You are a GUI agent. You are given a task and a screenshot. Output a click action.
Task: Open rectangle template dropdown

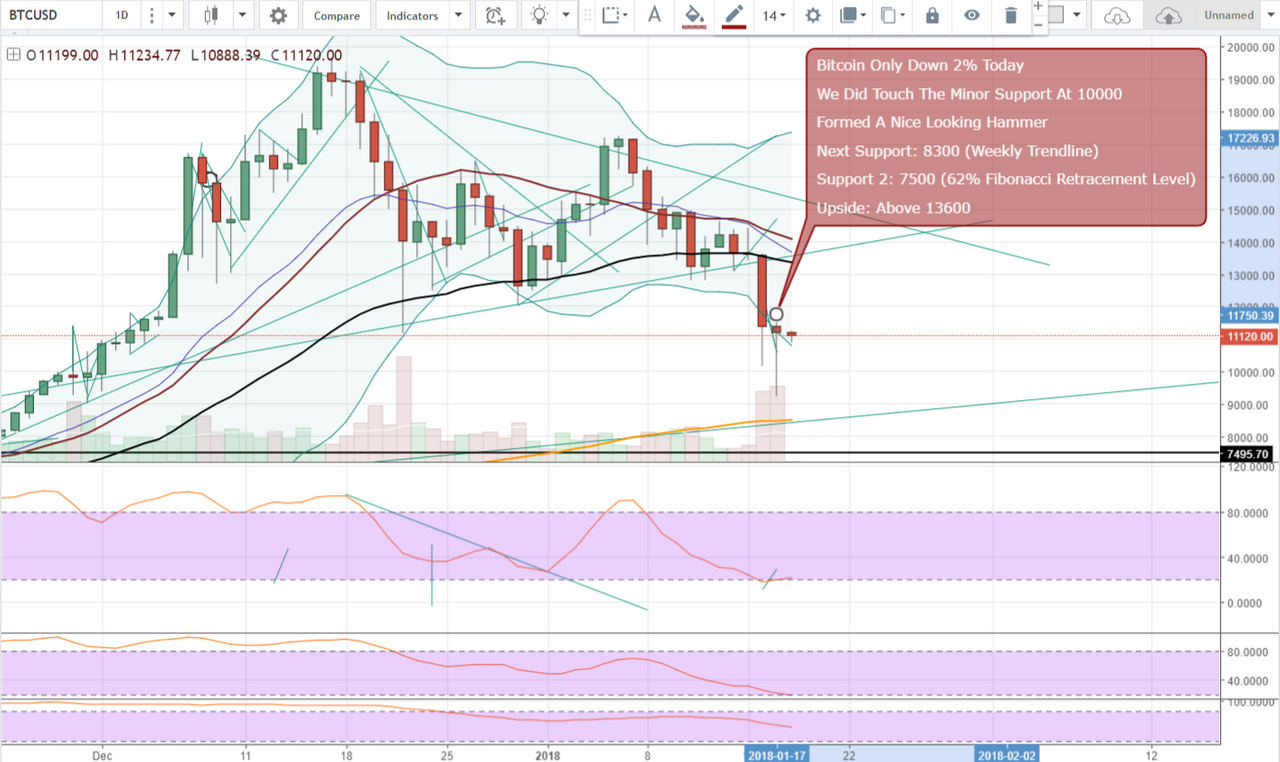pos(615,15)
